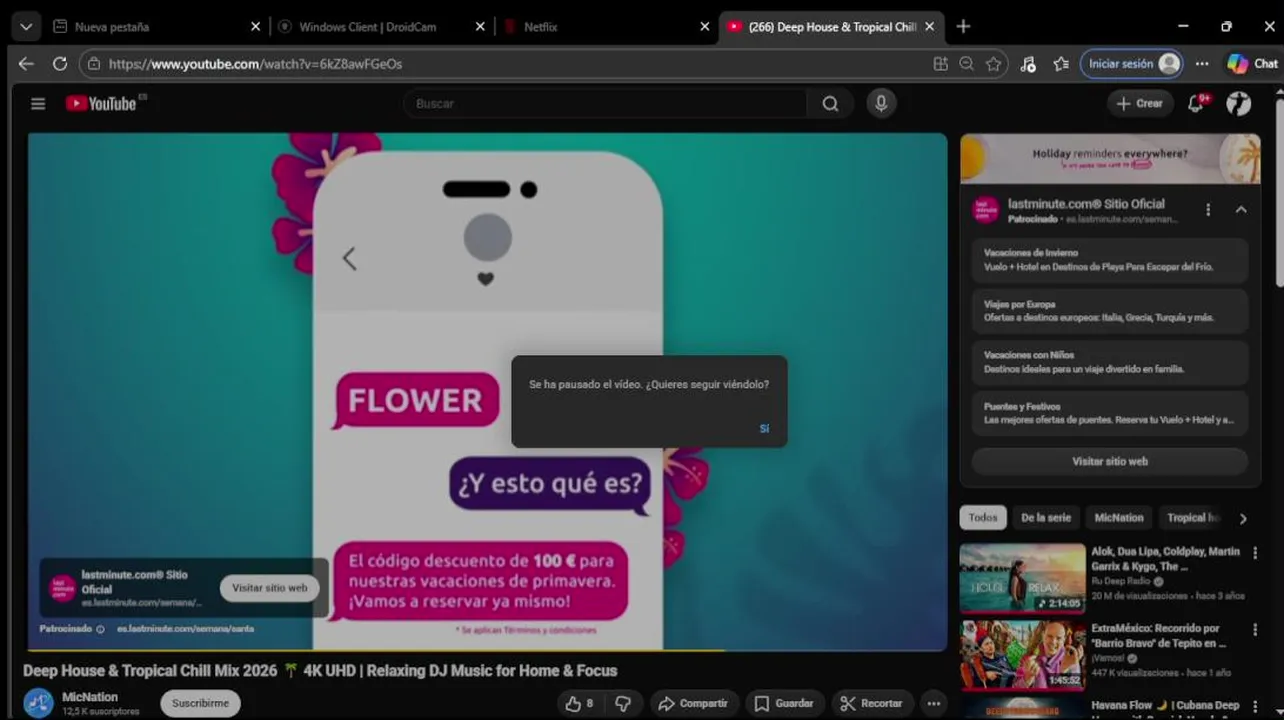Viewport: 1284px width, 720px height.
Task: Open the lastminute.com Sitio Oficial advertiser link
Action: pyautogui.click(x=1086, y=204)
